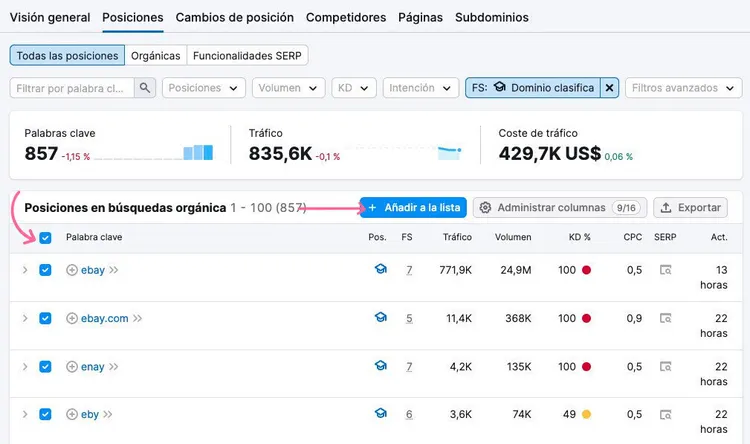Expand the ebay.com keyword row
Screen dimensions: 750x444
pos(25,318)
